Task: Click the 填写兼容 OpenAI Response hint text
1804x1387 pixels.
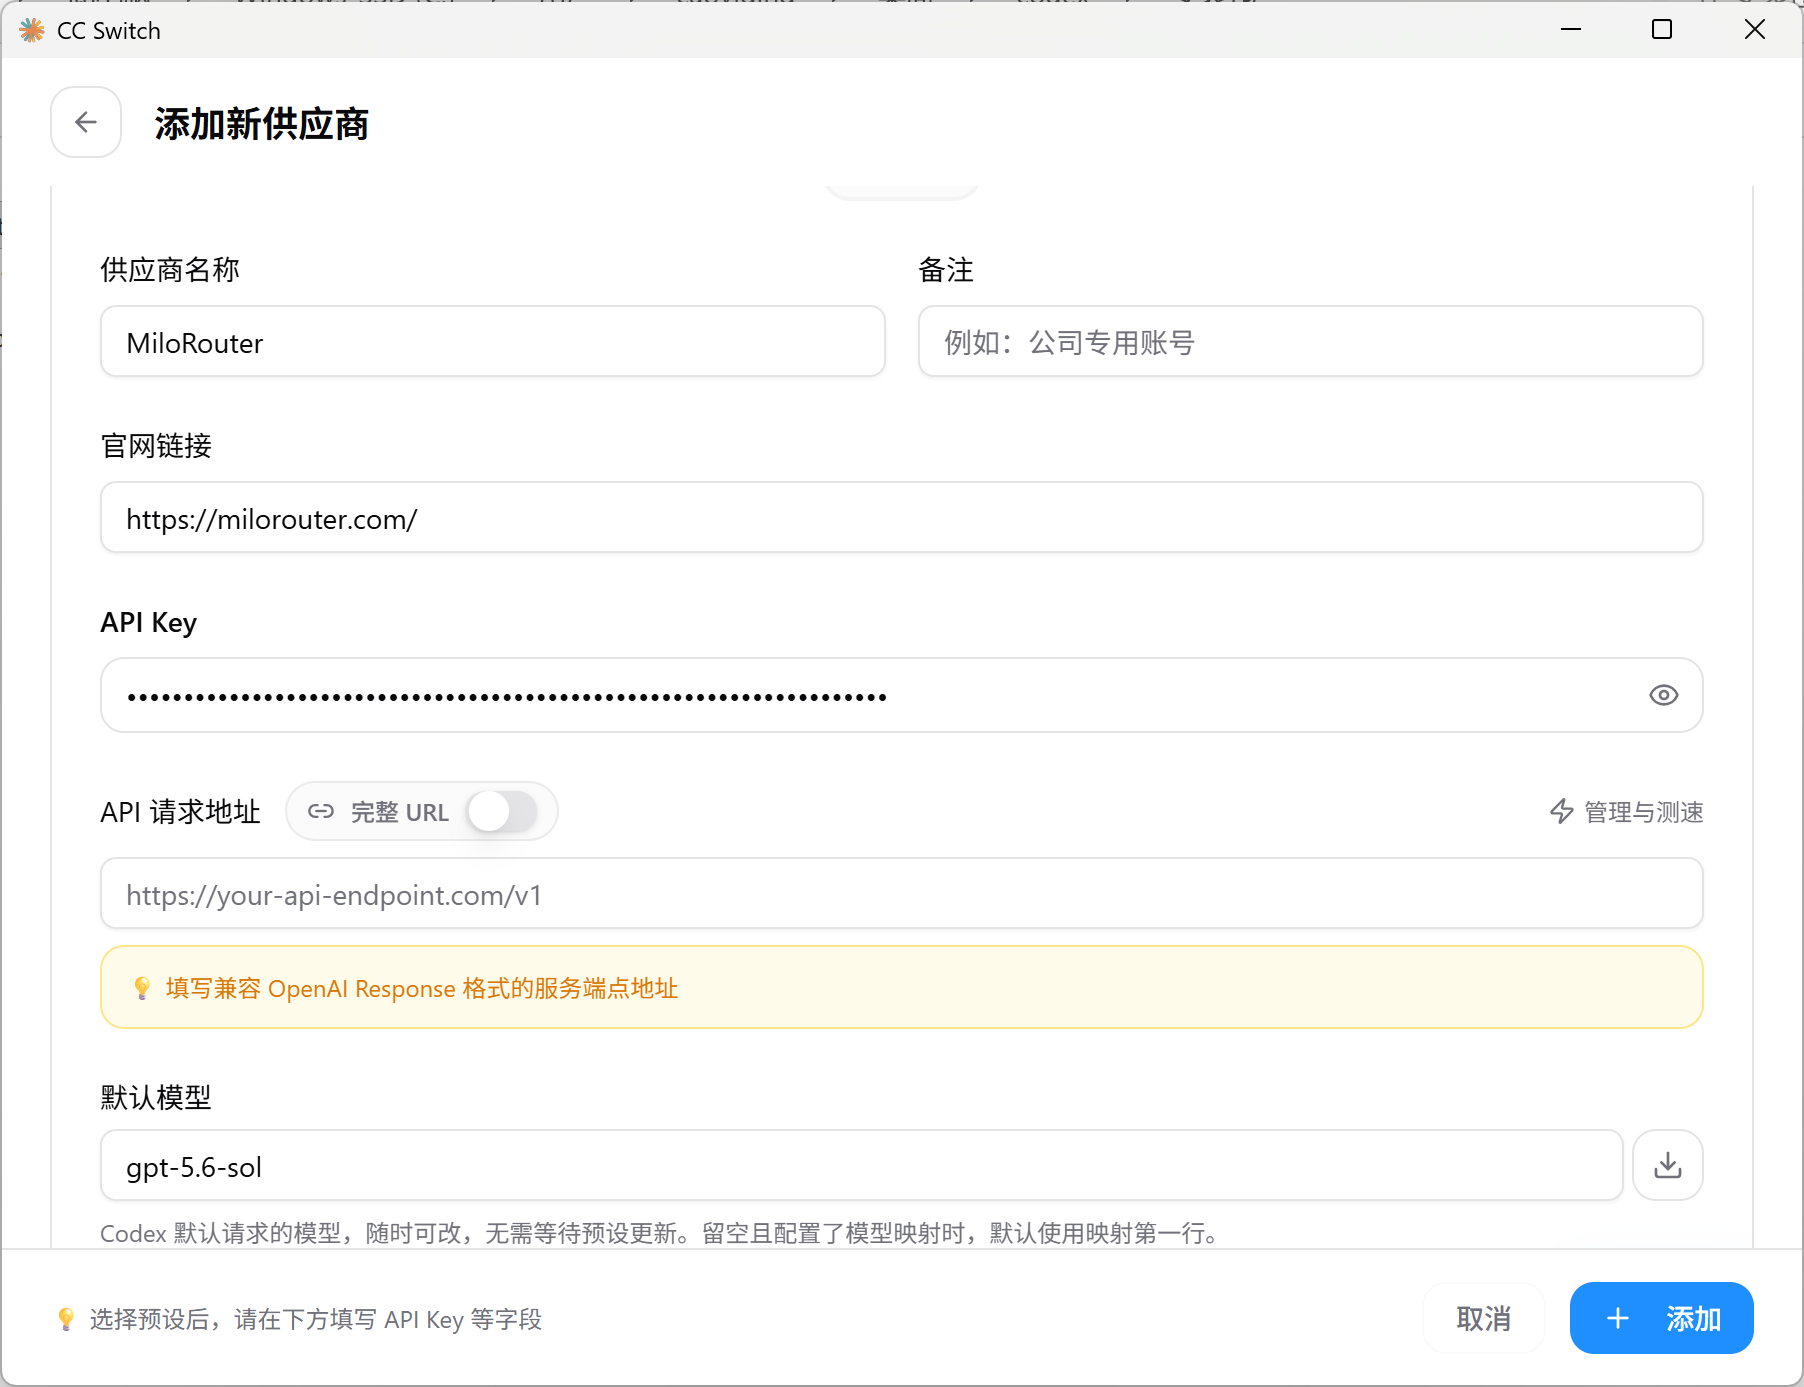Action: pyautogui.click(x=422, y=988)
